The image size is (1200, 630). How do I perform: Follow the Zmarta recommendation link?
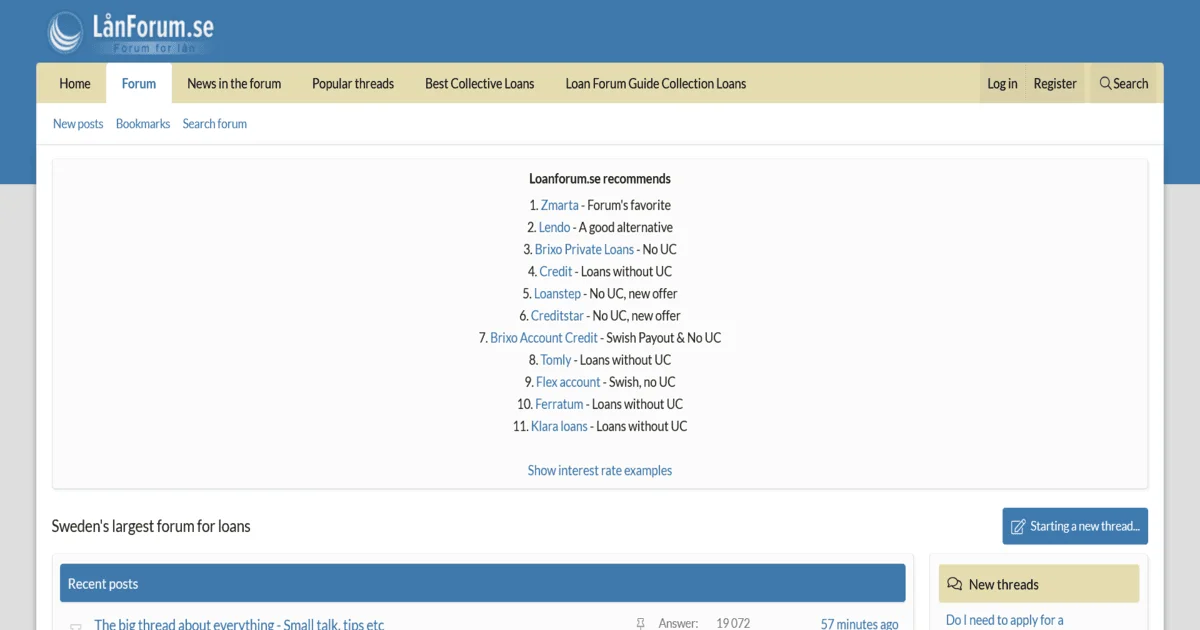click(x=560, y=205)
